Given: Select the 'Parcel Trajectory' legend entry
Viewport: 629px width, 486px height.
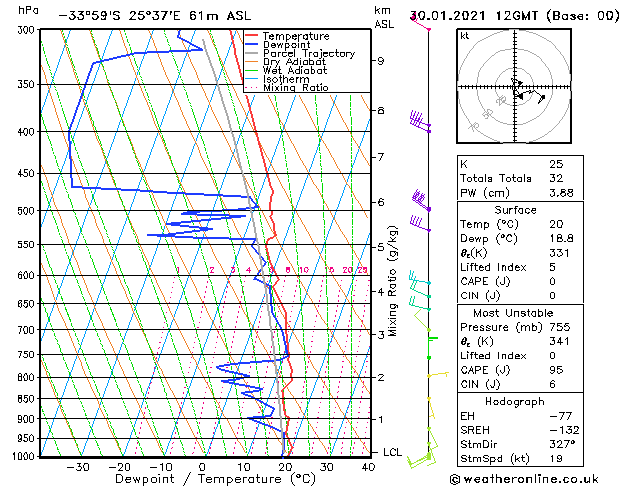Looking at the screenshot, I should (309, 53).
